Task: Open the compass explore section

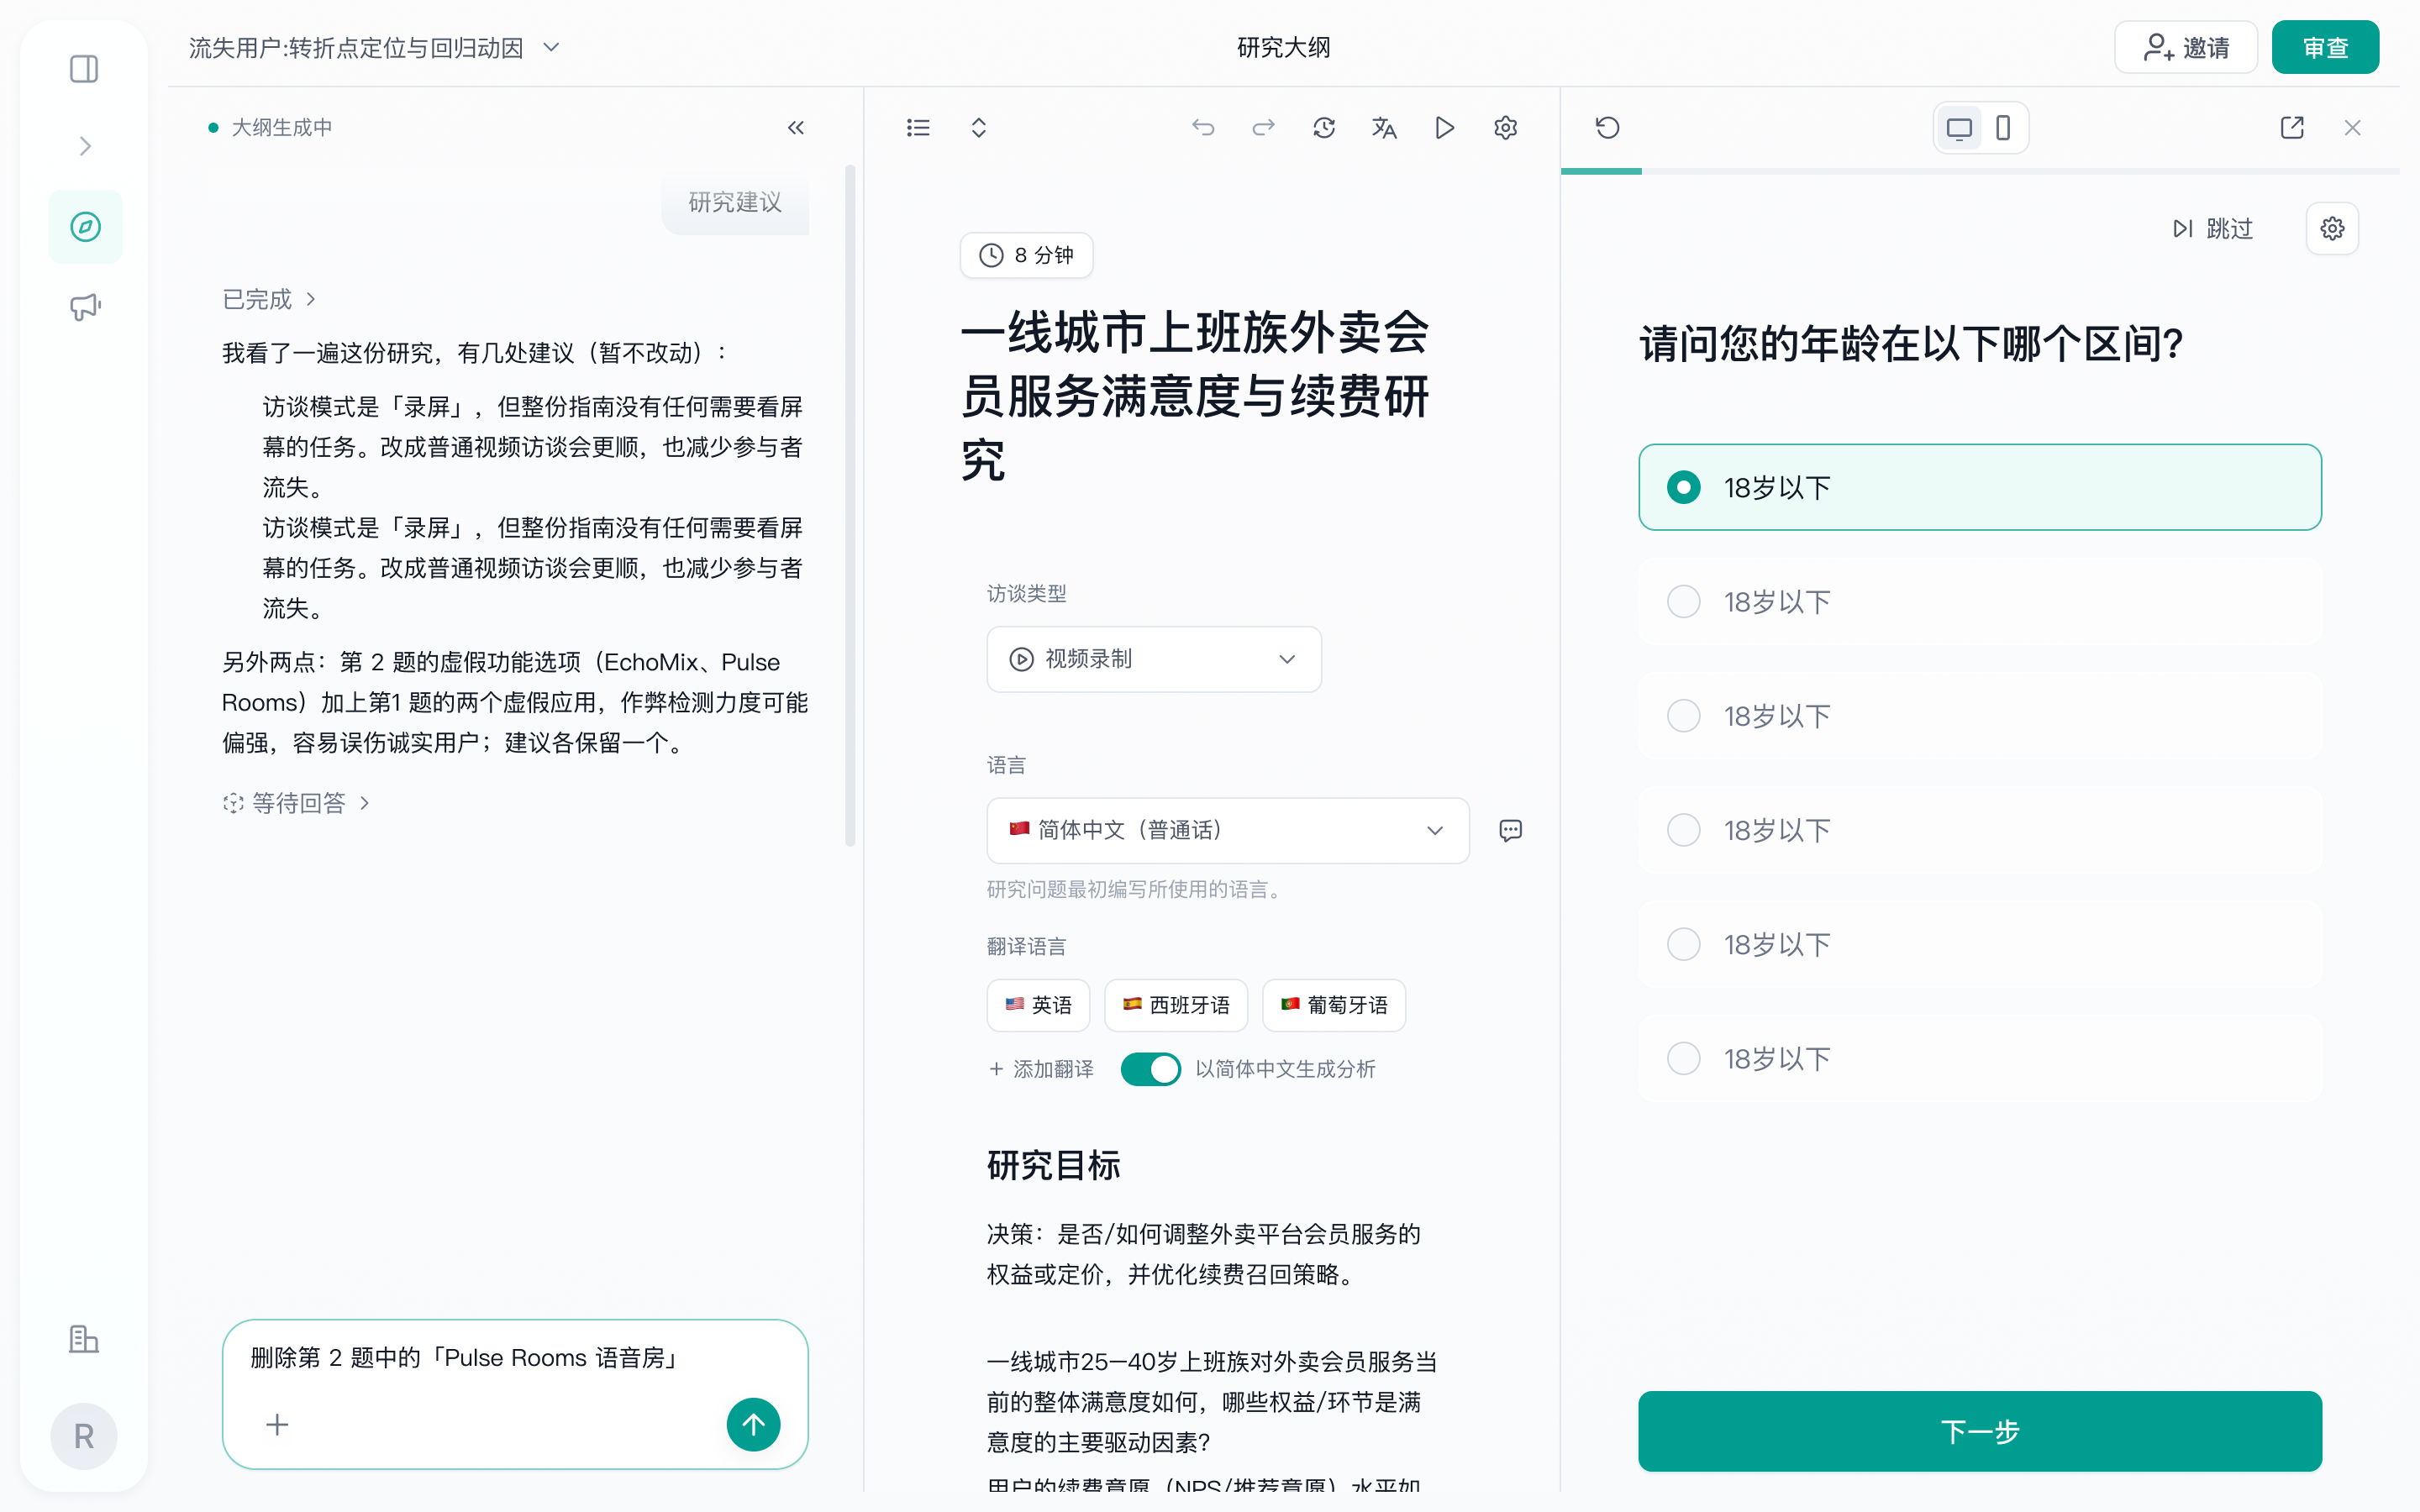Action: coord(85,227)
